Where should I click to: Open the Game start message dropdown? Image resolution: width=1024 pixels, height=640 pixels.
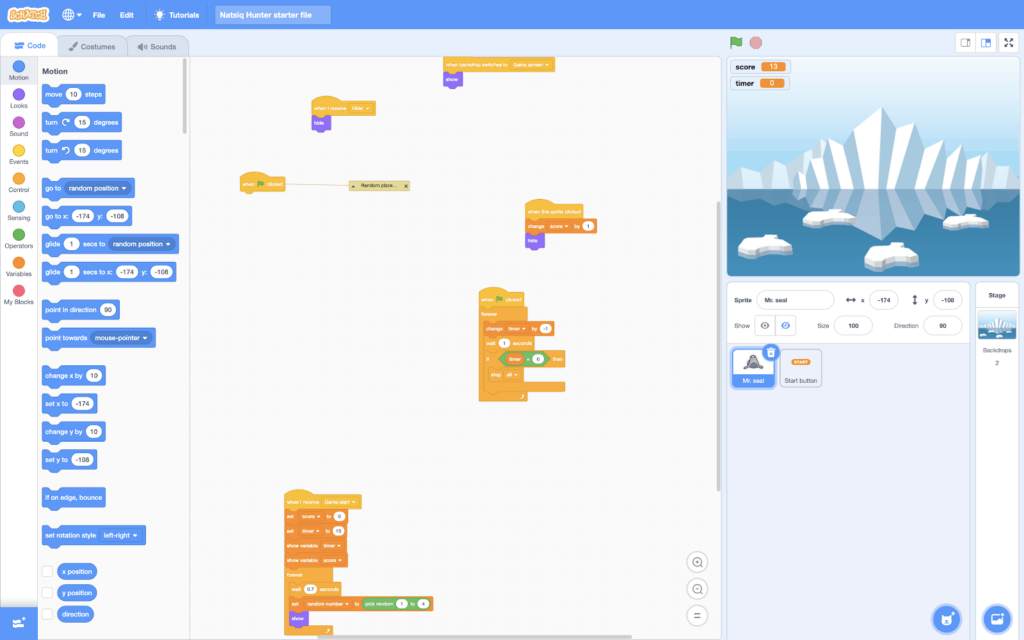coord(340,502)
